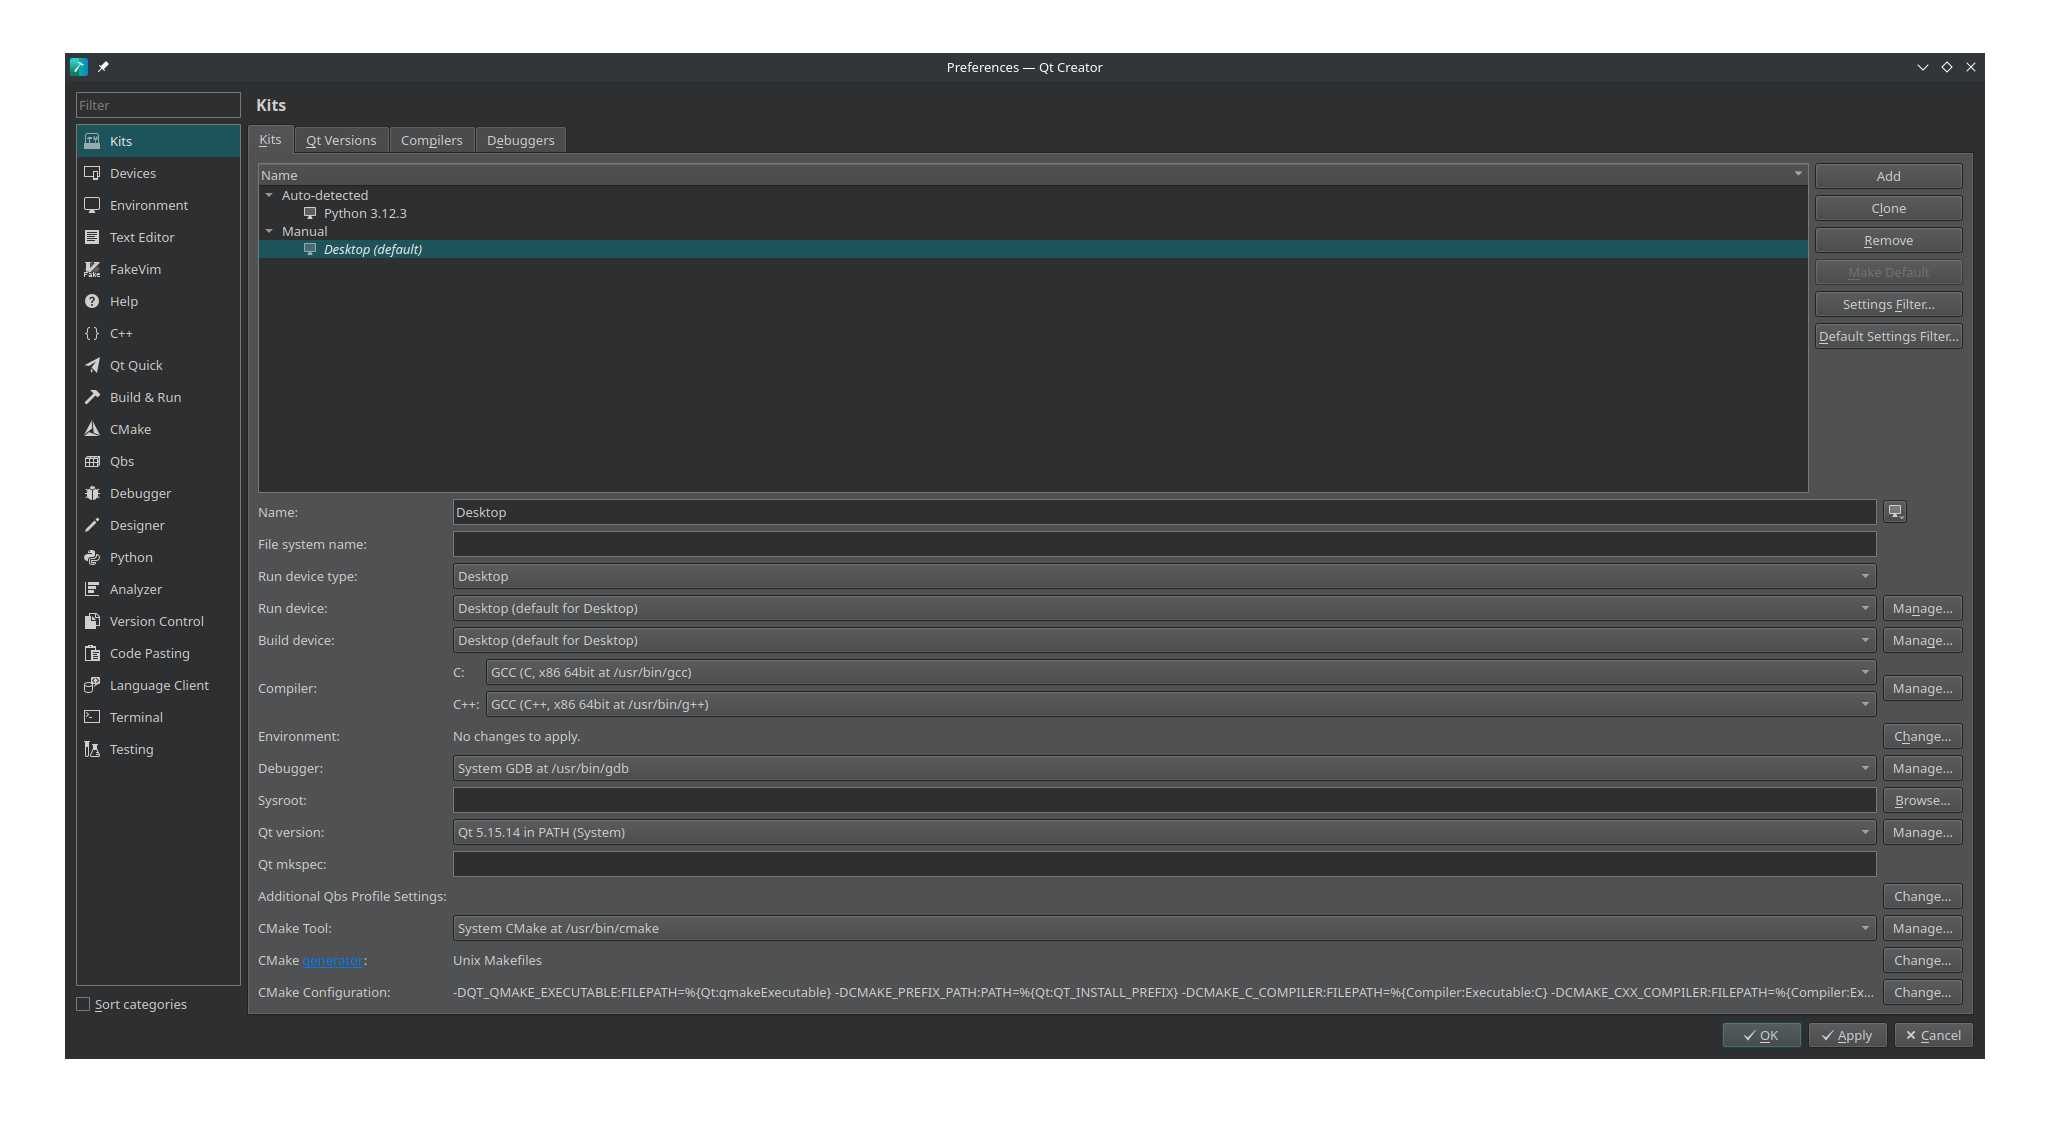
Task: Click the Qt mkspec input field
Action: 1164,864
